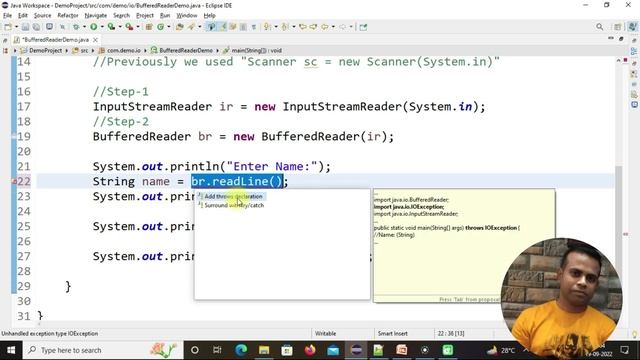Image resolution: width=640 pixels, height=360 pixels.
Task: Open the File menu
Action: tap(7, 16)
